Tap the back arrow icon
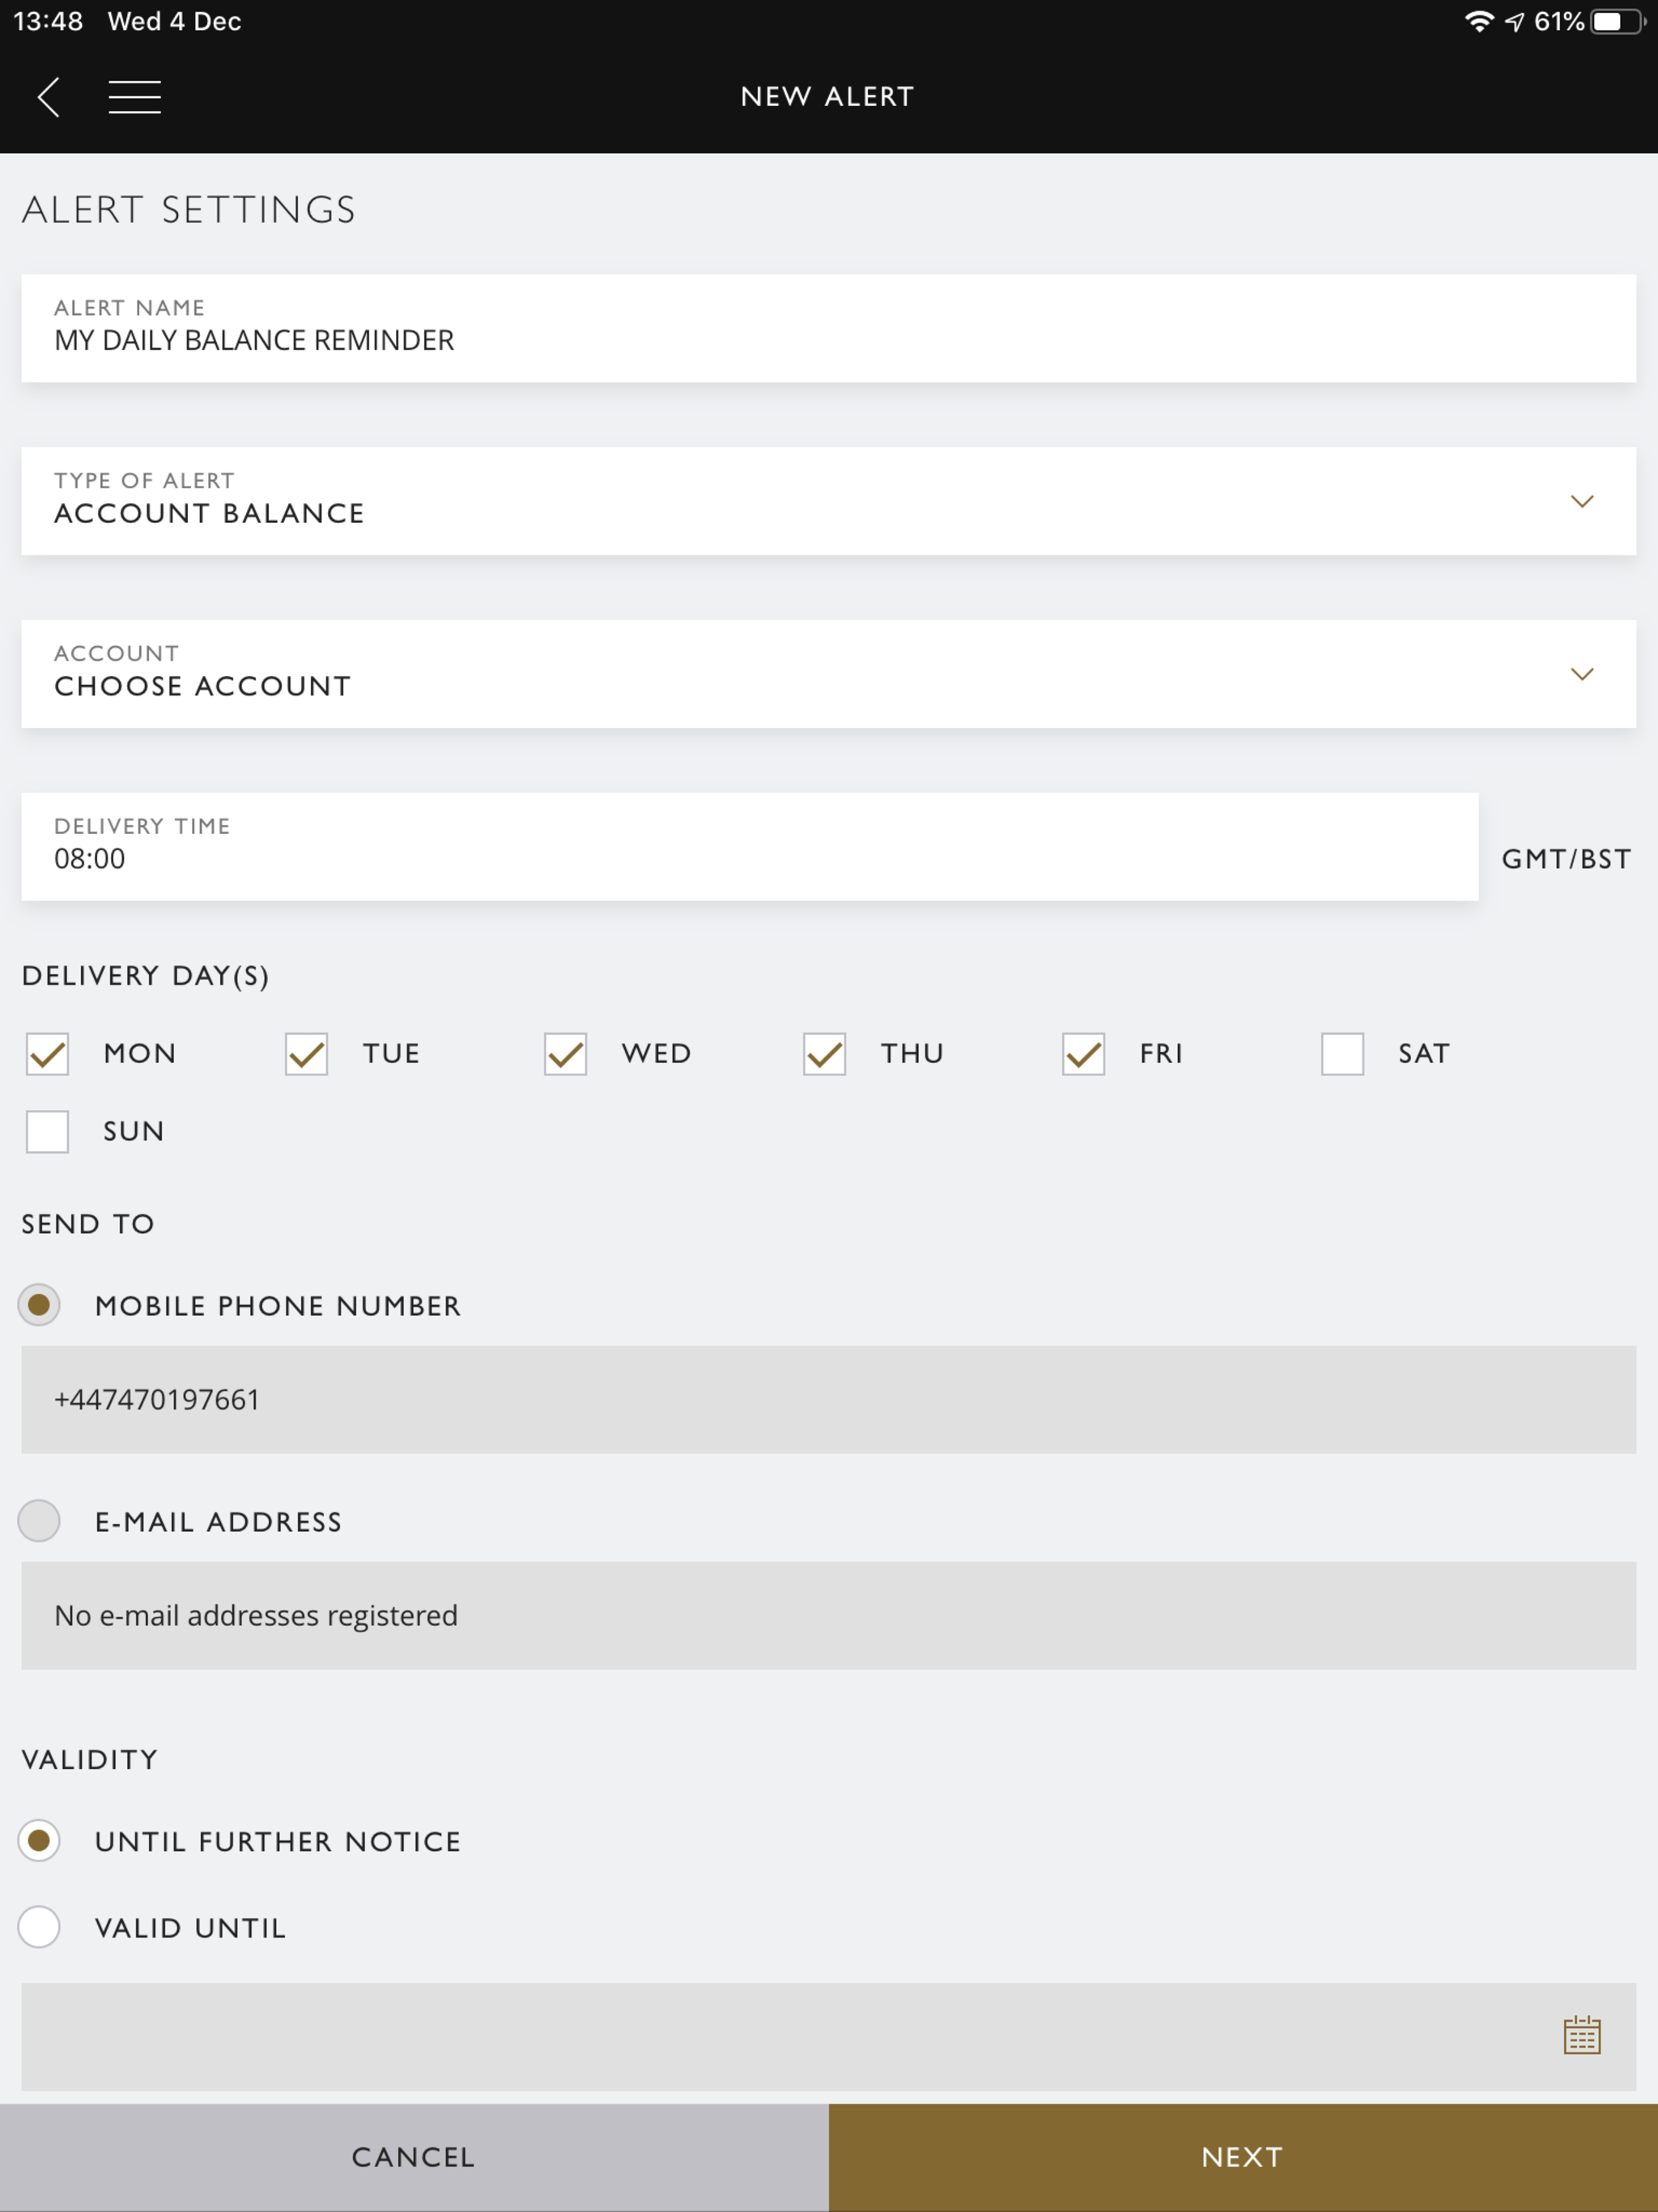1658x2212 pixels. pyautogui.click(x=48, y=97)
